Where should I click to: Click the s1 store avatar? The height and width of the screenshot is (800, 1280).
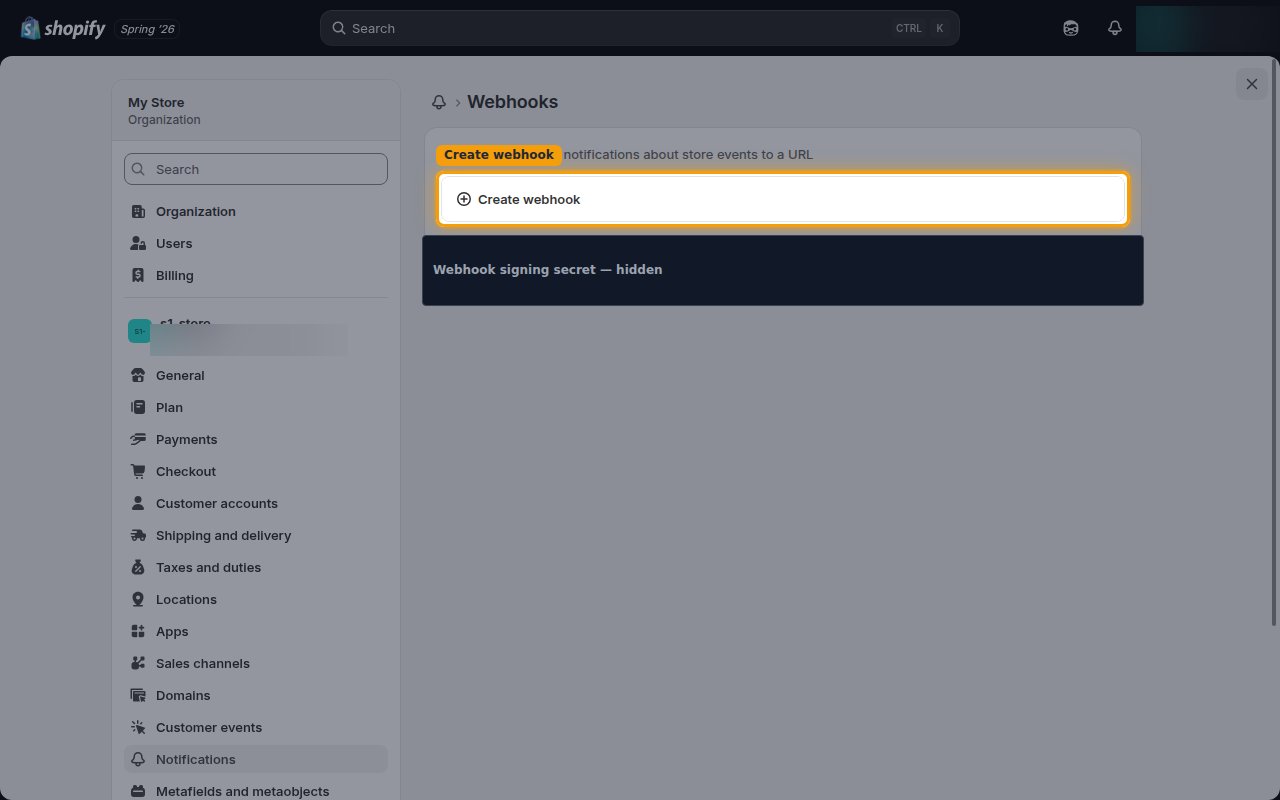pos(139,331)
